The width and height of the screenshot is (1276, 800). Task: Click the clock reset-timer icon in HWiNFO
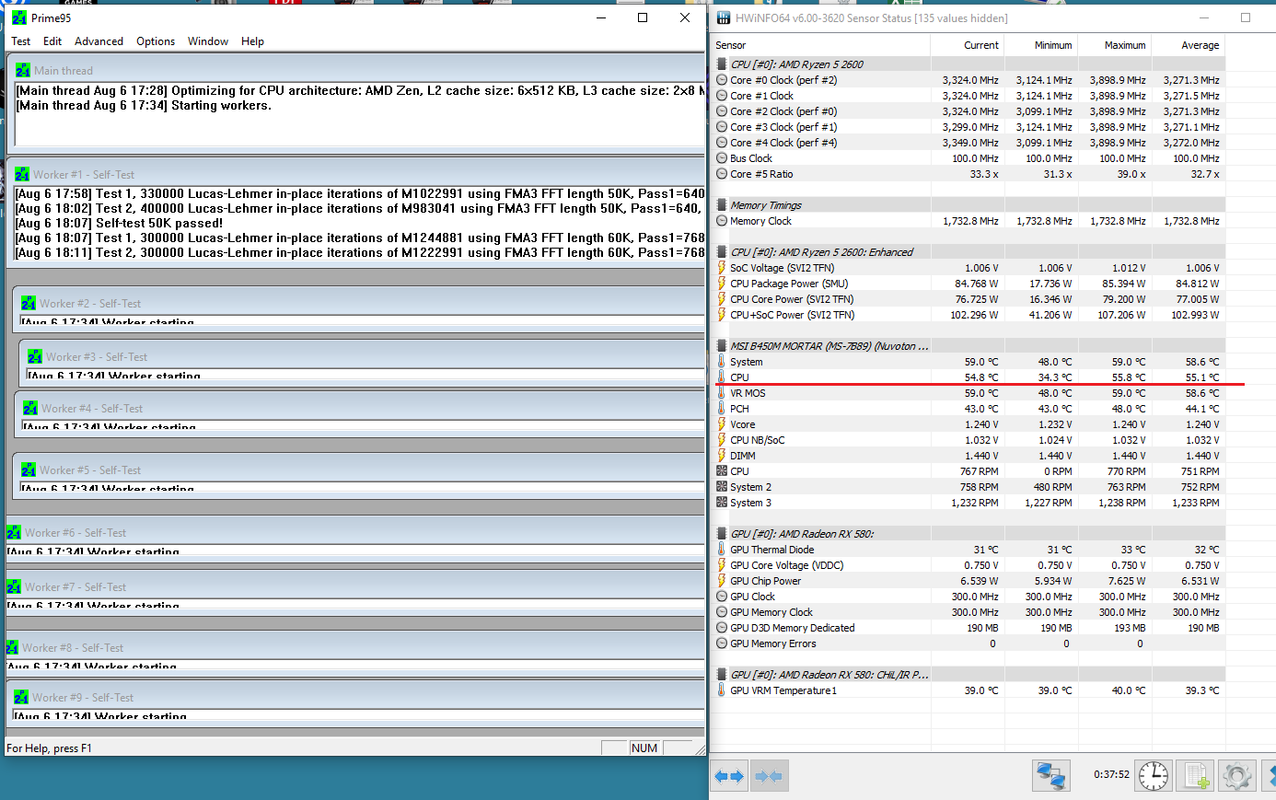1153,775
